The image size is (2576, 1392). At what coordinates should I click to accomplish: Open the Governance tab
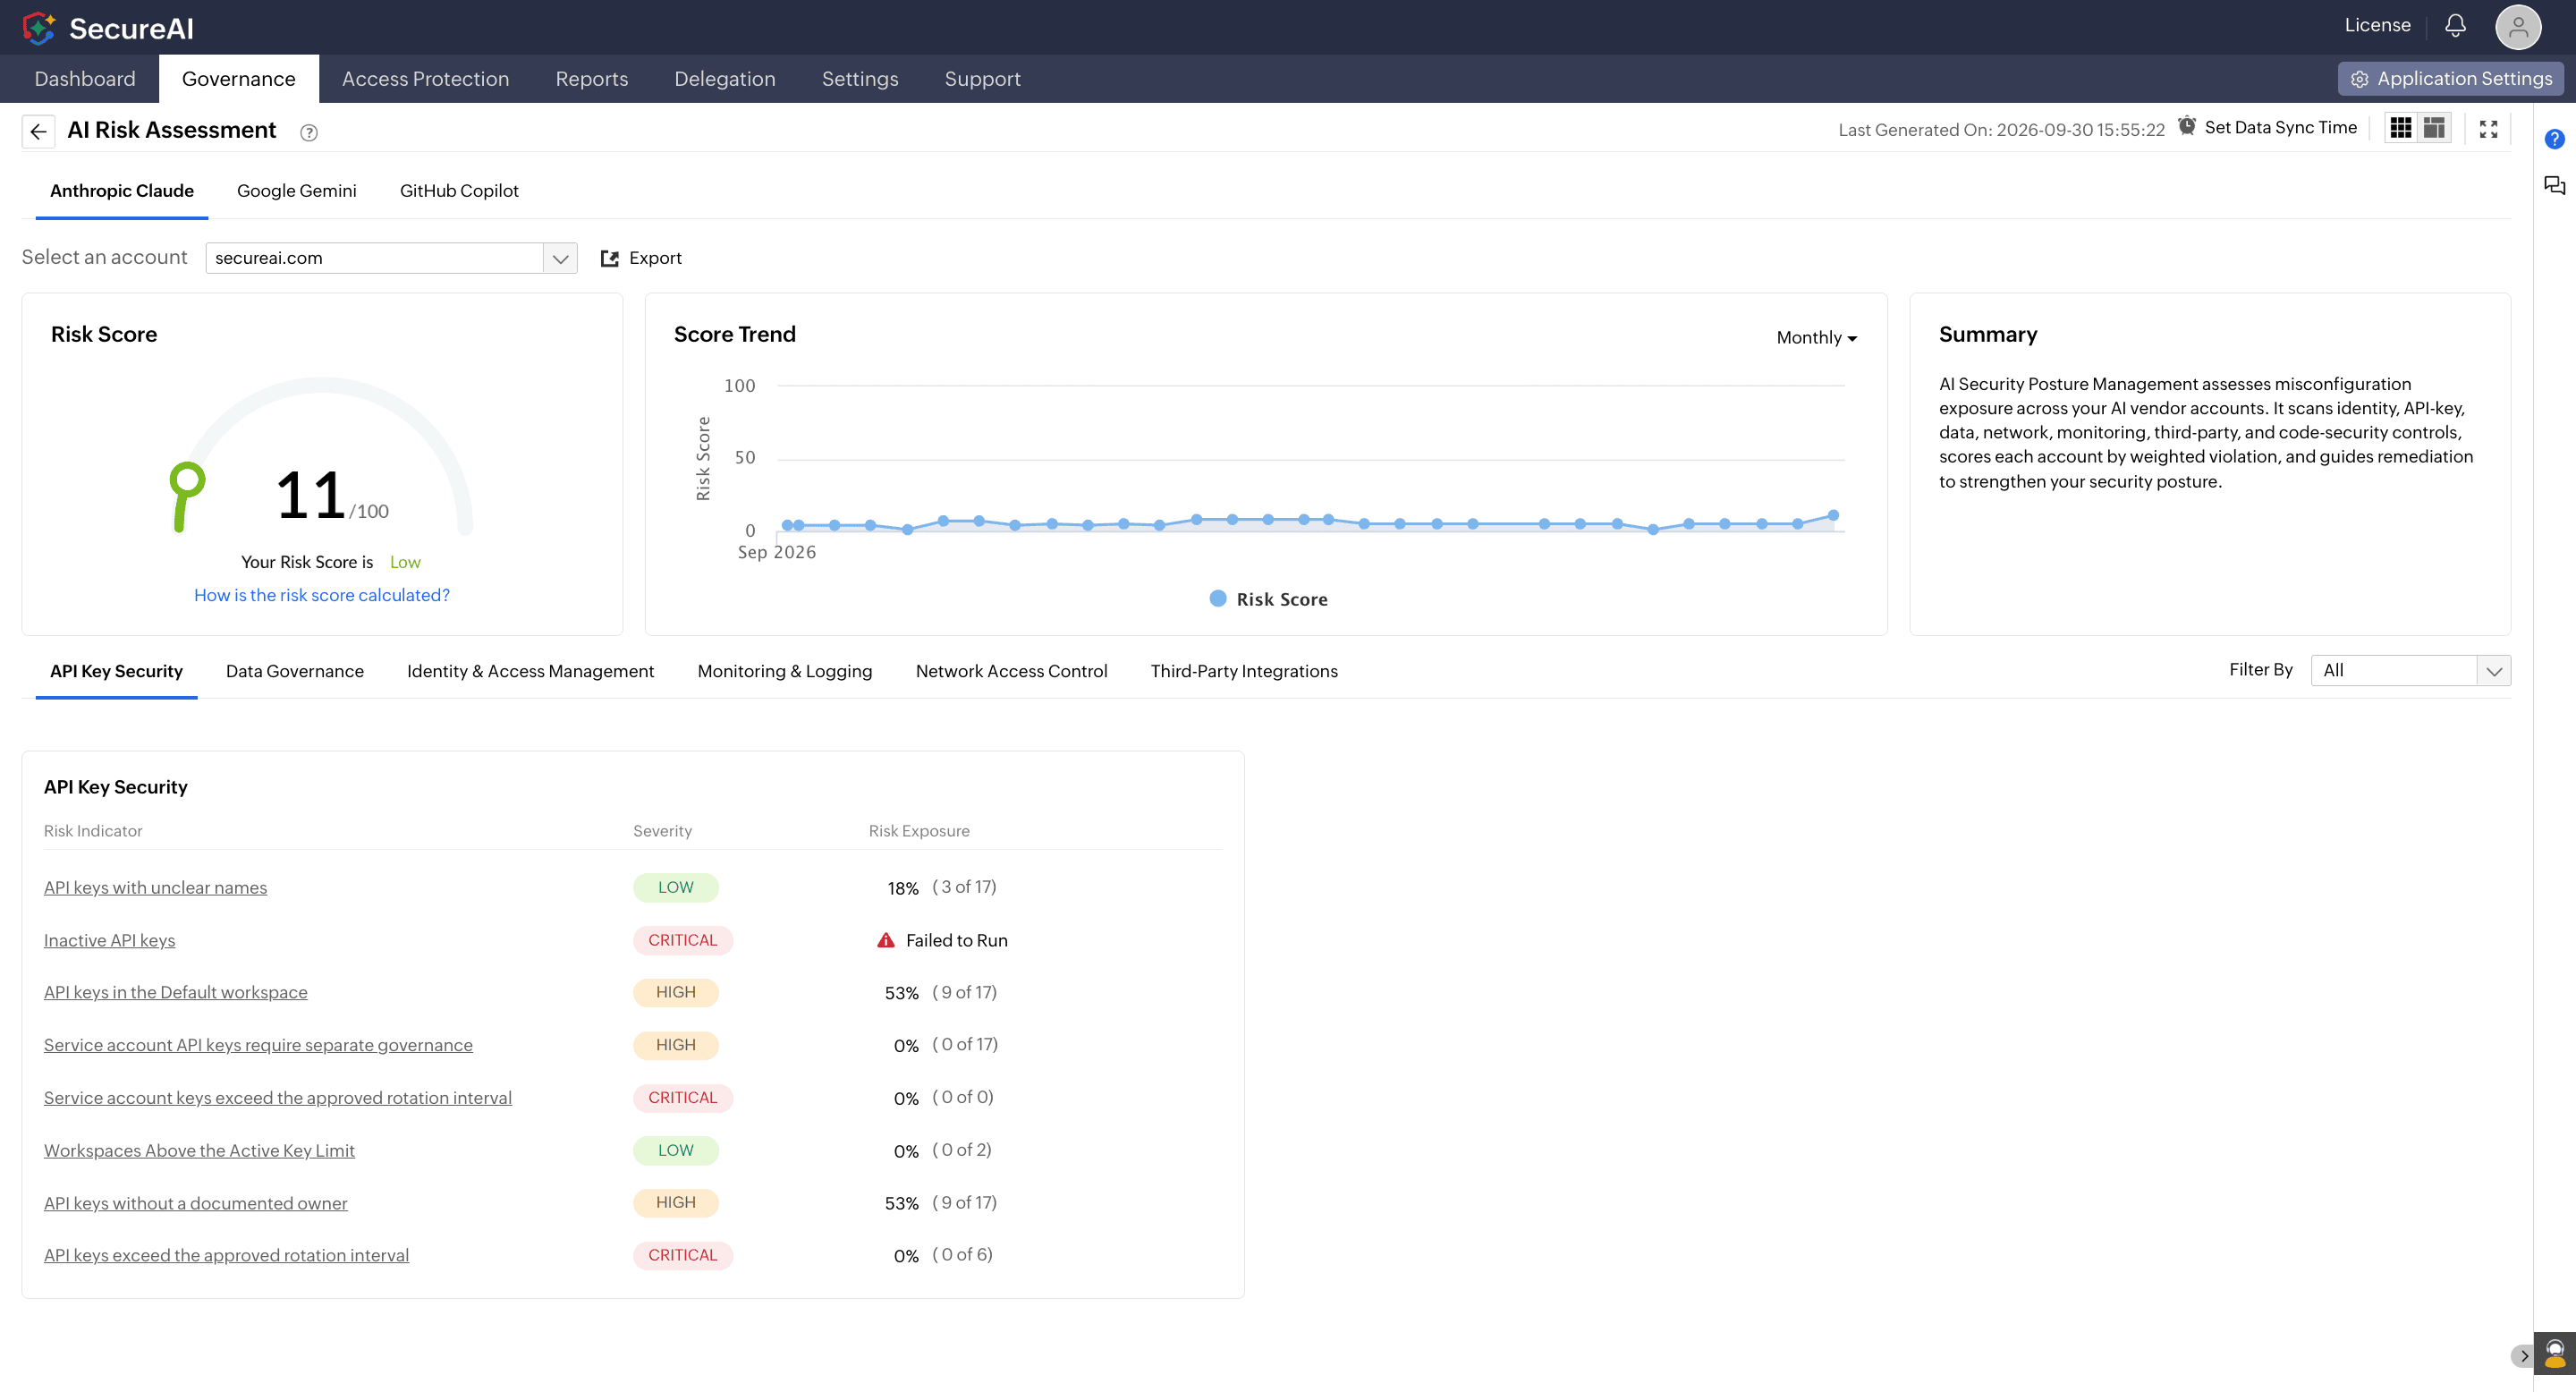(x=238, y=79)
